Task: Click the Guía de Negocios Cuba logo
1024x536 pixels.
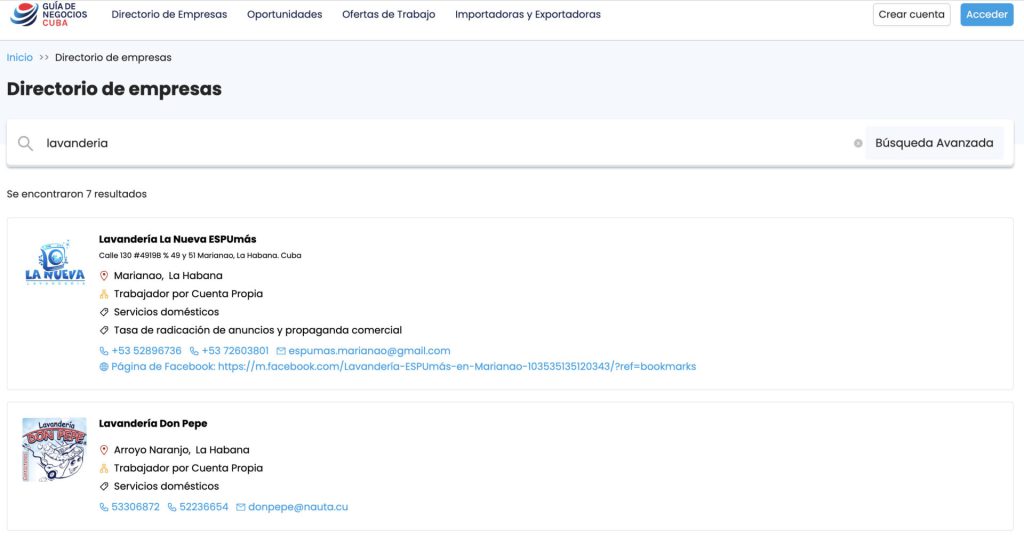Action: 48,14
